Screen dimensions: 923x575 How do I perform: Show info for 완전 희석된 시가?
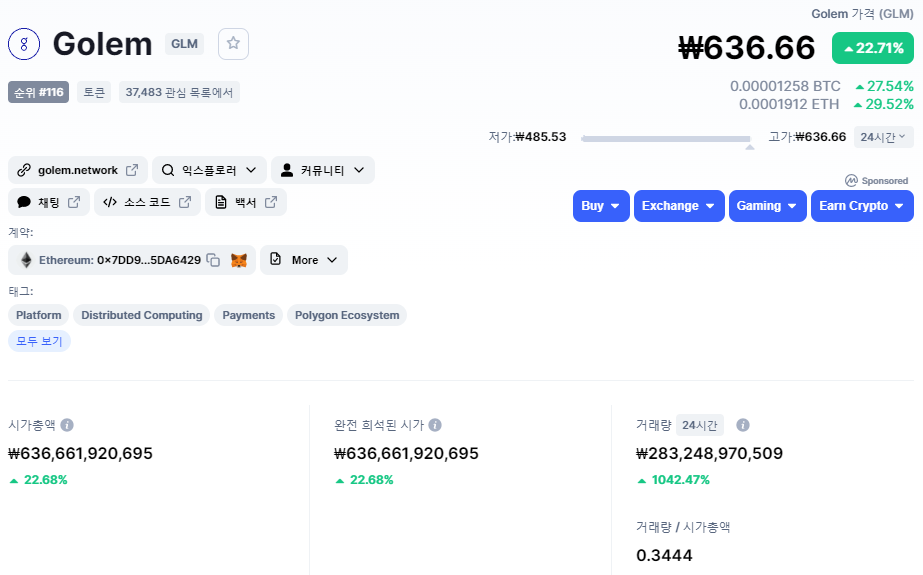(x=435, y=425)
